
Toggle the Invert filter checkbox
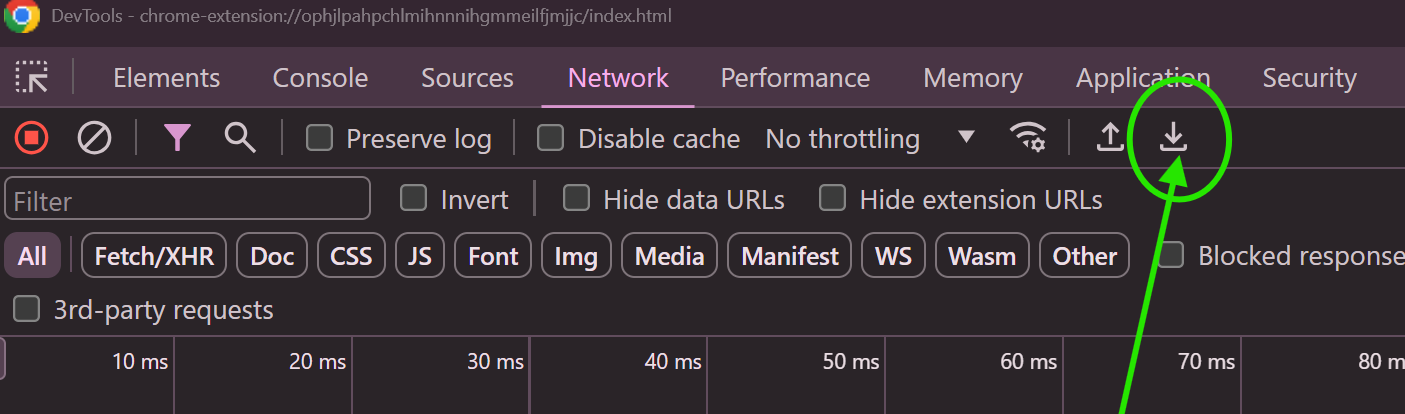[x=413, y=199]
